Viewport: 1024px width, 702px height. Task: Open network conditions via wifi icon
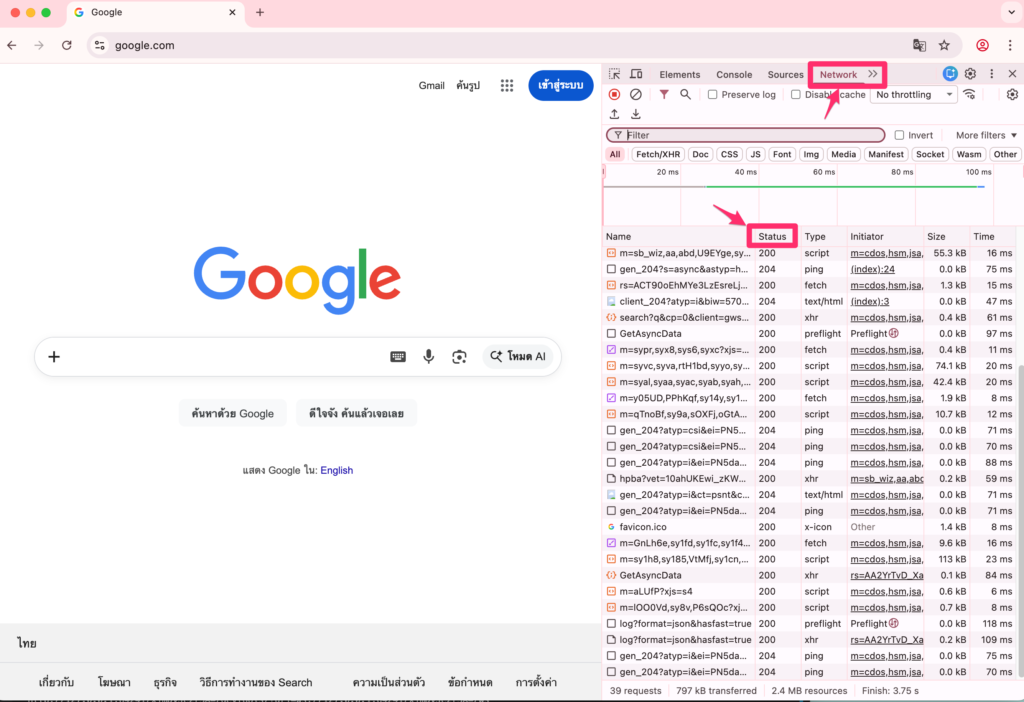click(x=968, y=94)
